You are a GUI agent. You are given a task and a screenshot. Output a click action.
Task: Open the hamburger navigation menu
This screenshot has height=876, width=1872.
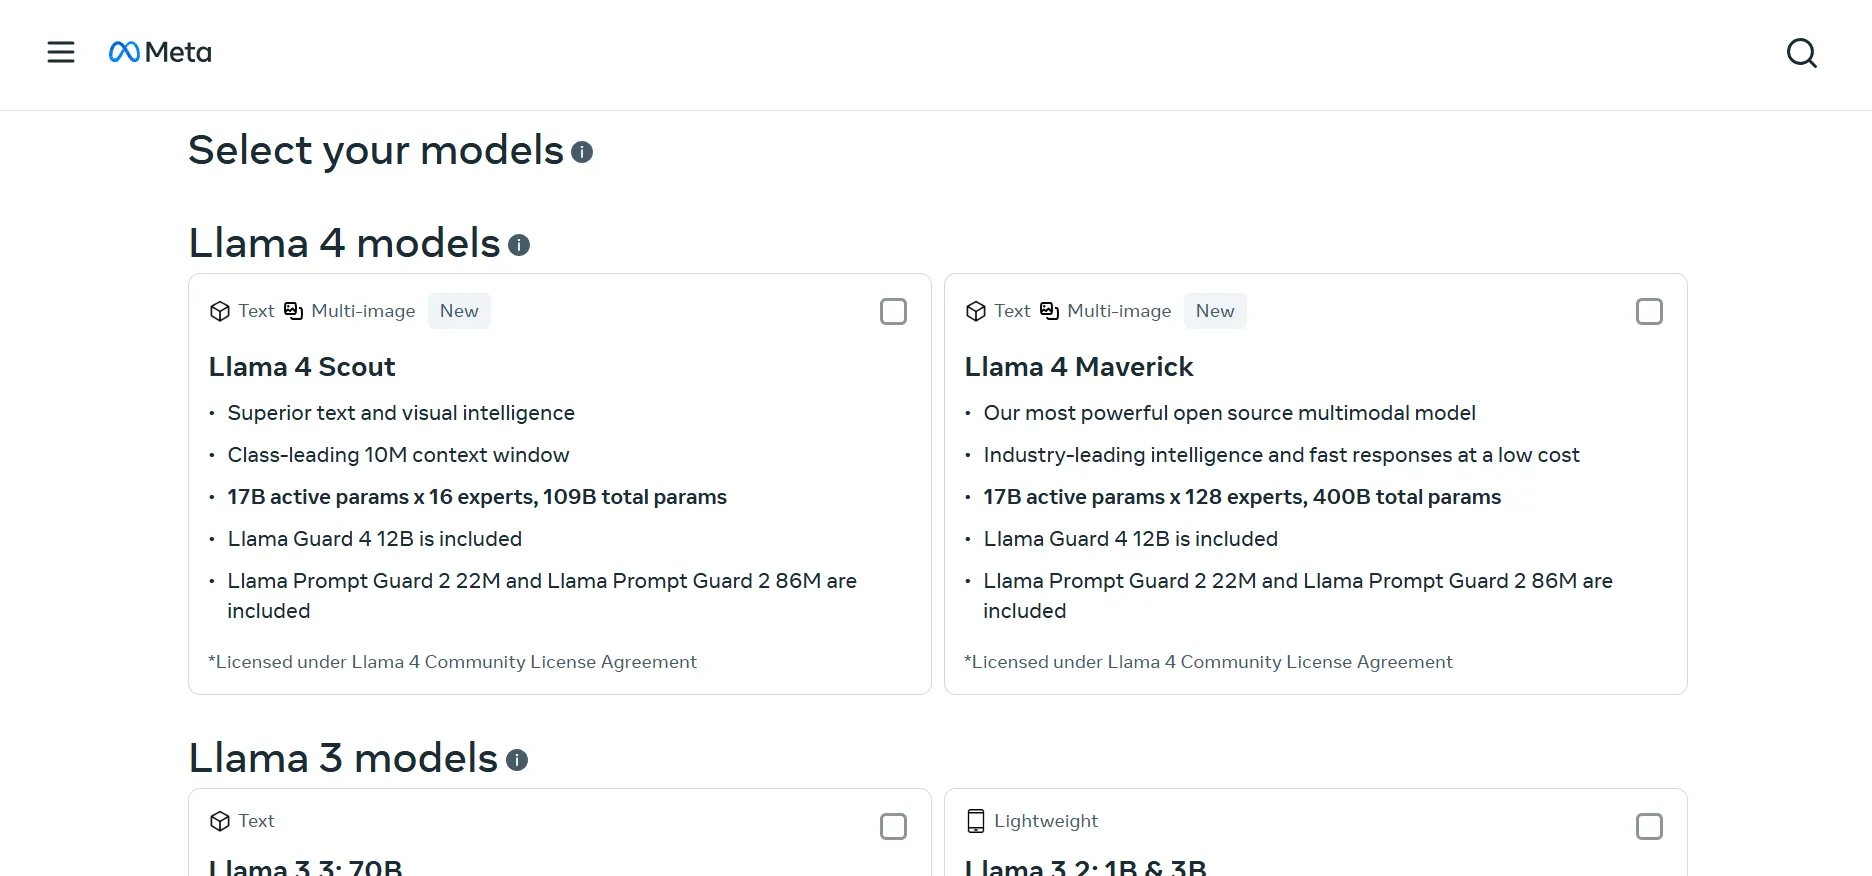(61, 52)
